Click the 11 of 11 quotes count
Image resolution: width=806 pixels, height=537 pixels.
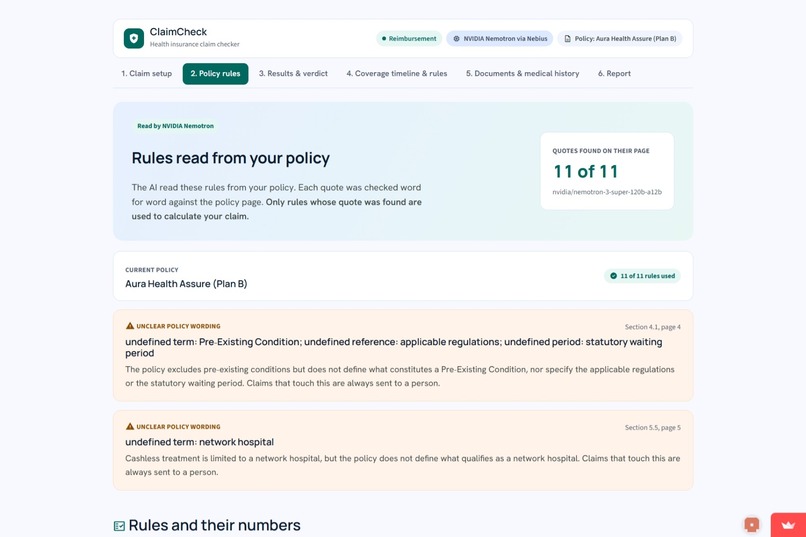(x=585, y=171)
